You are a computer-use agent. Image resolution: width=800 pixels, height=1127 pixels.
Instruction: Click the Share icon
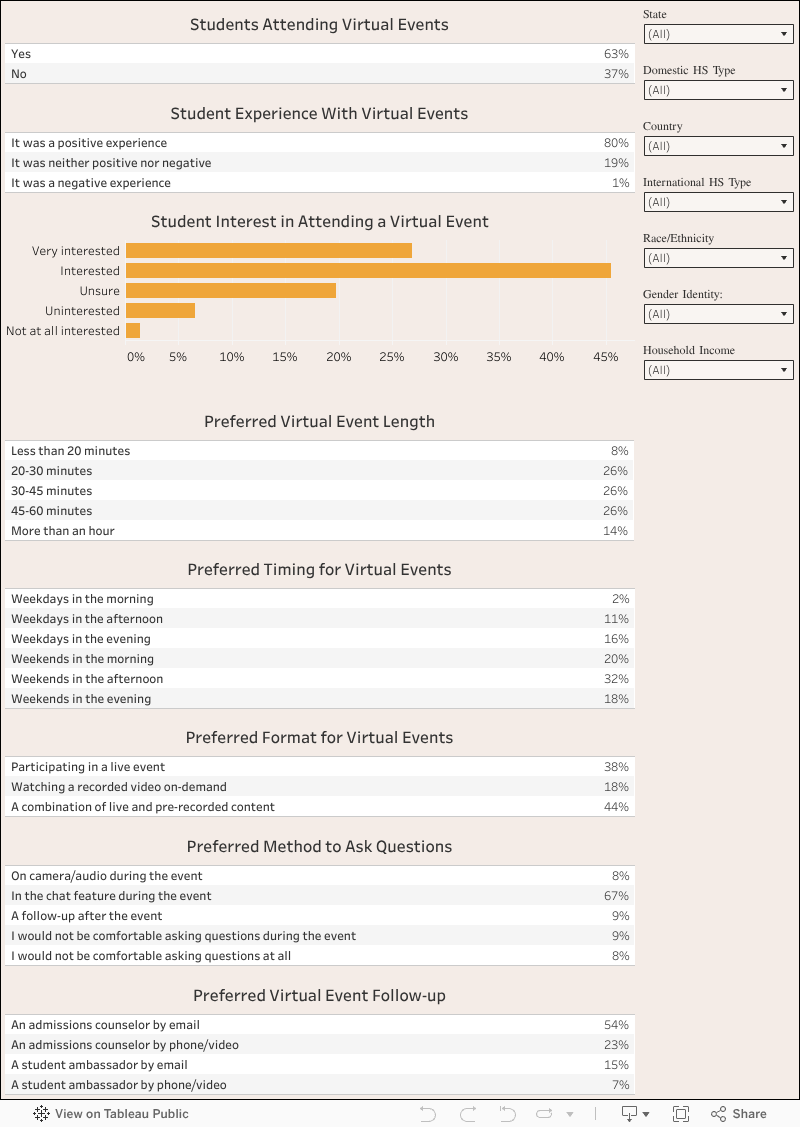coord(718,1113)
